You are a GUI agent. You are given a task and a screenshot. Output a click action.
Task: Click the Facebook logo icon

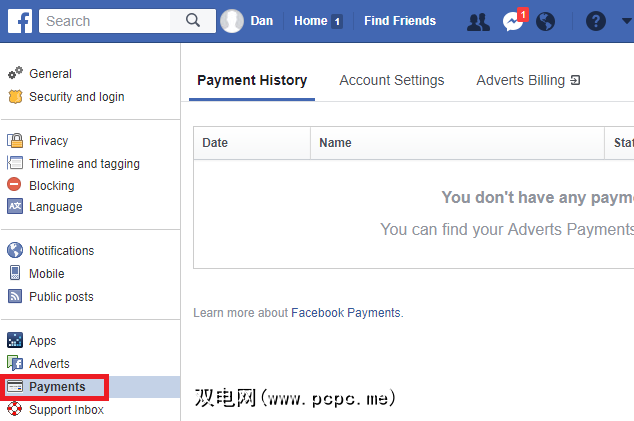click(20, 21)
